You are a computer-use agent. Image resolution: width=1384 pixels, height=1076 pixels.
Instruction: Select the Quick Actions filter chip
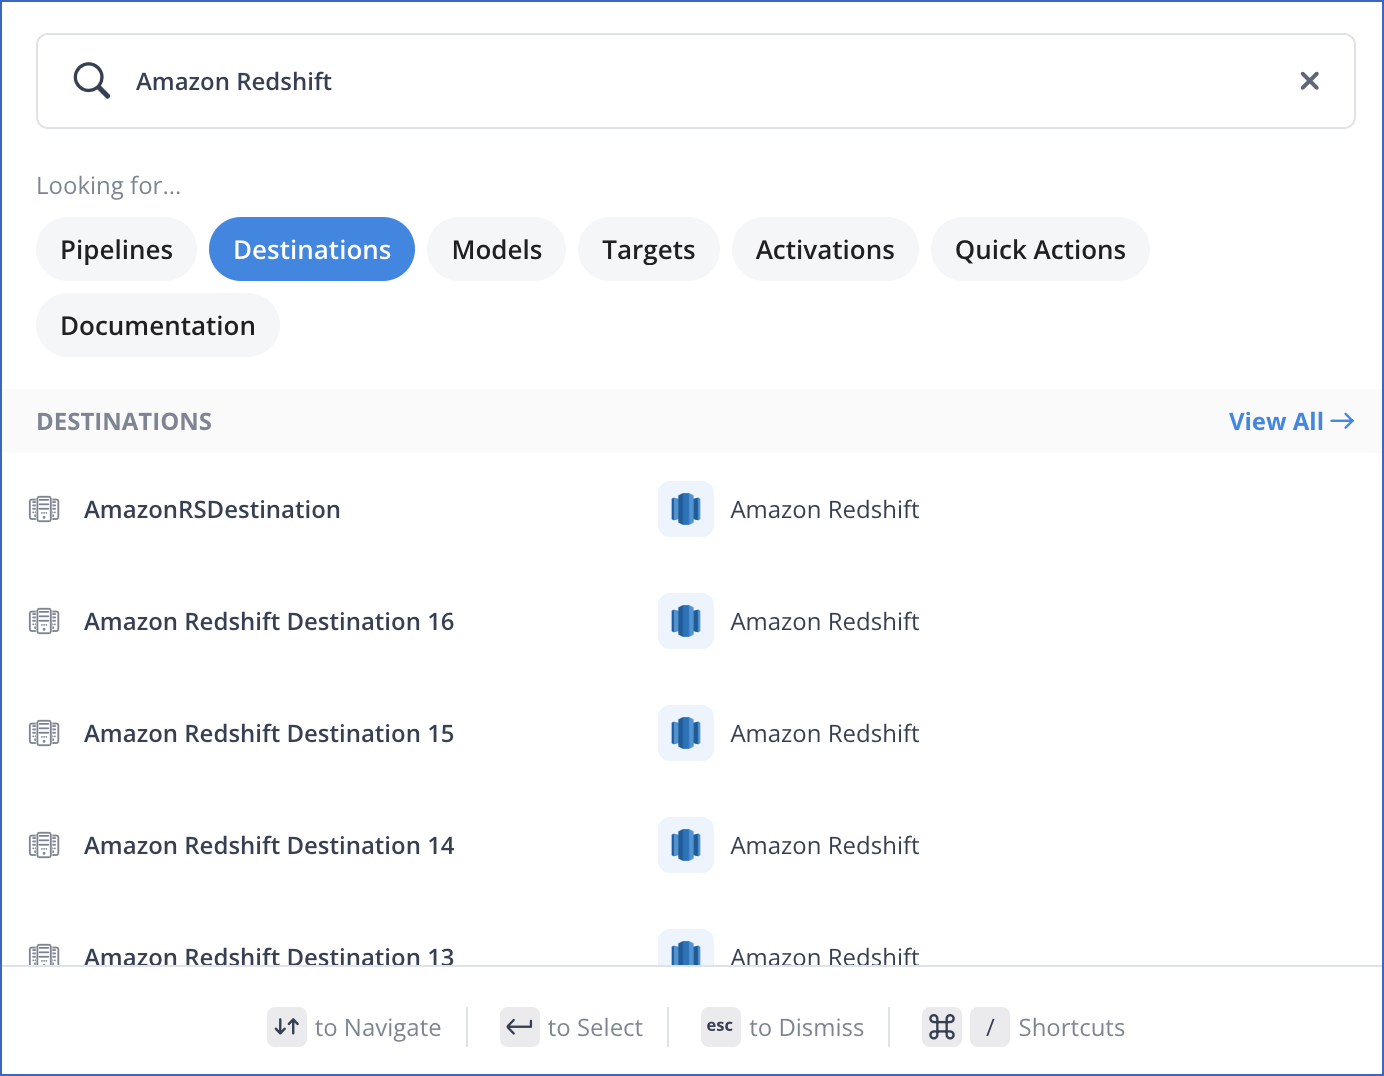coord(1040,249)
